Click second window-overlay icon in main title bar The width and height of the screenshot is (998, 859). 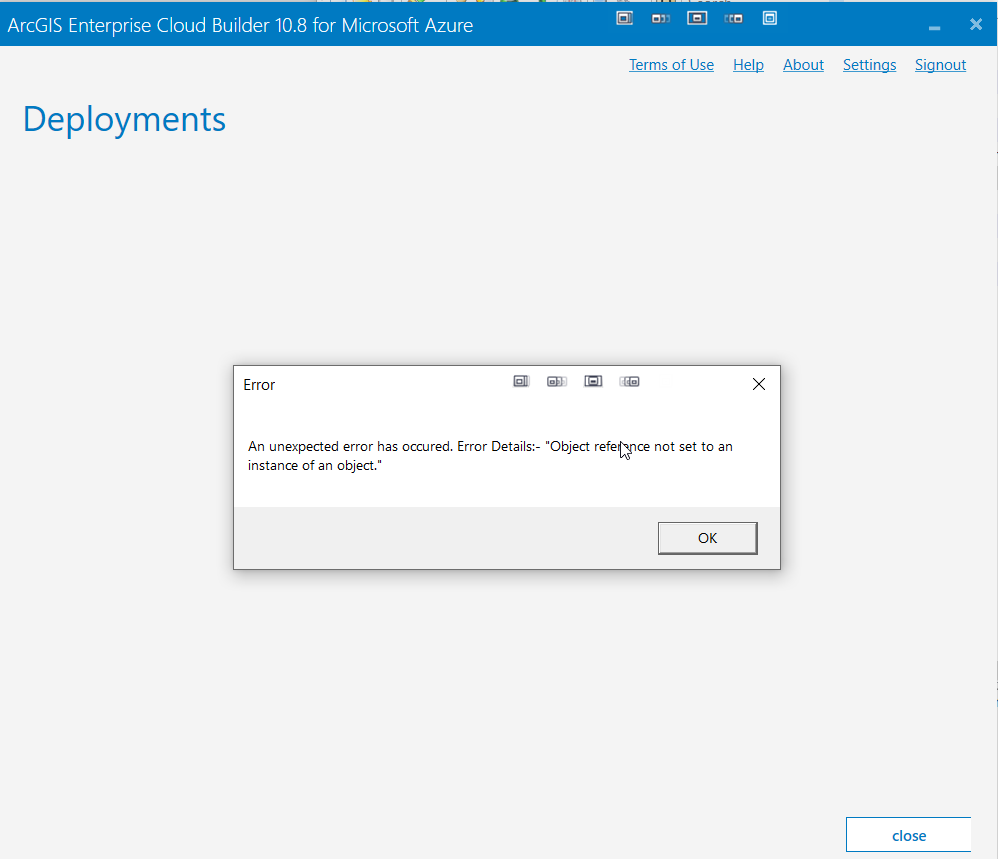[x=661, y=18]
